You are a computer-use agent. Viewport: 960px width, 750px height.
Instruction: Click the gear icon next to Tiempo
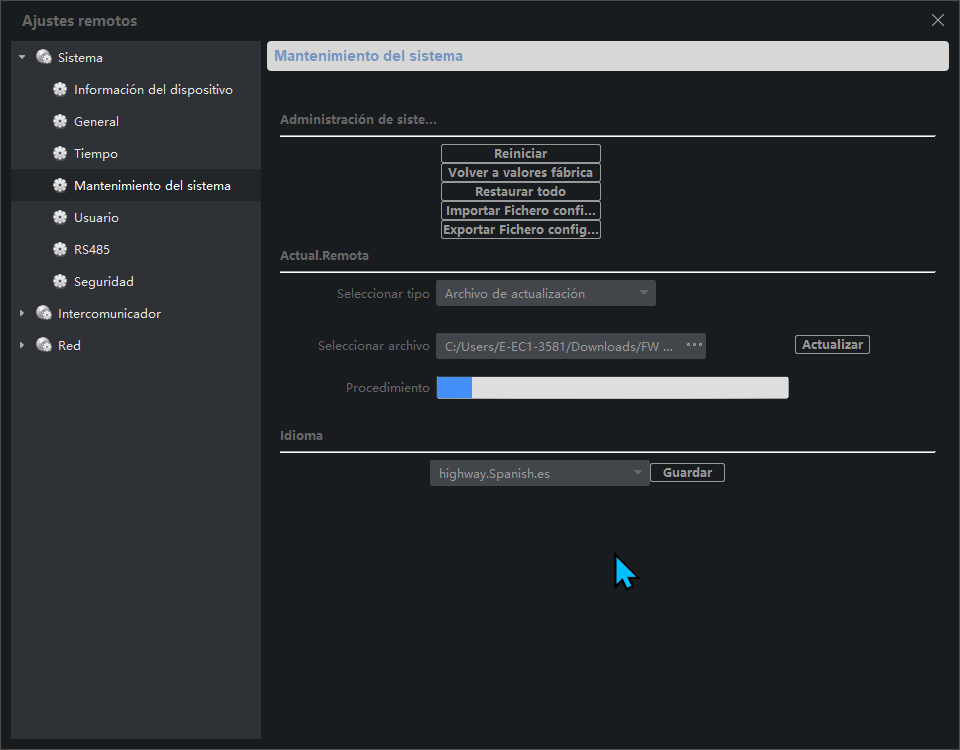[60, 153]
